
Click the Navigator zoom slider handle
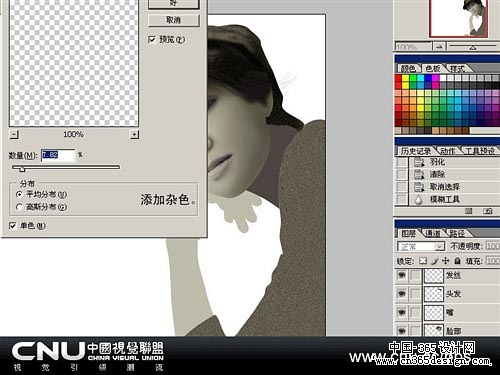pos(473,48)
